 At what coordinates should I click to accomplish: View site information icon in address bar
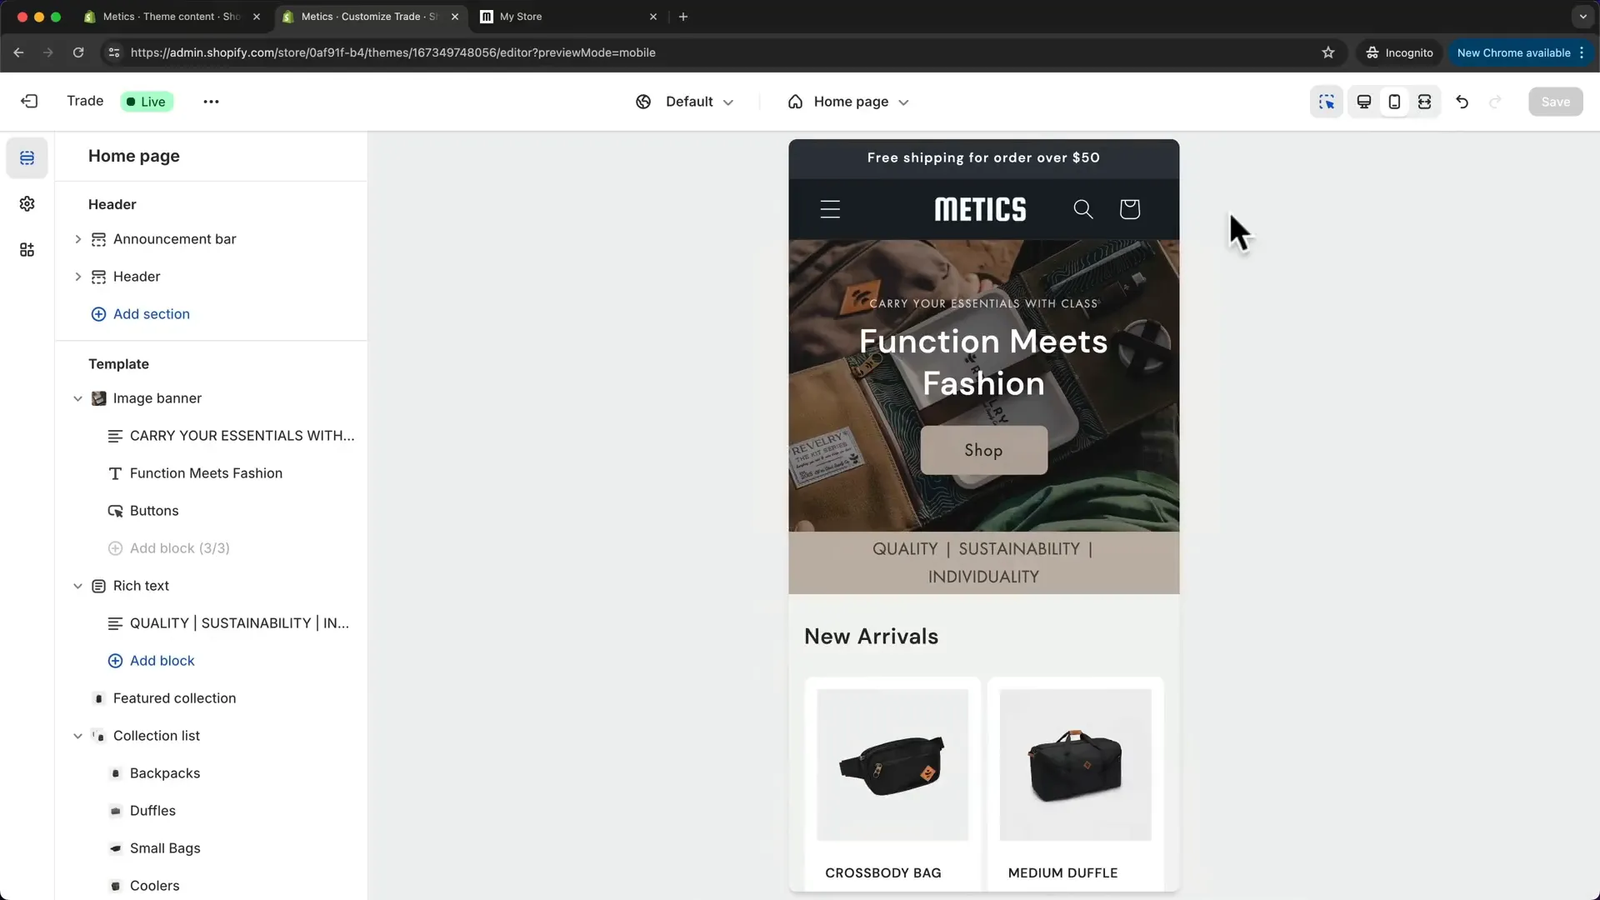(x=113, y=53)
